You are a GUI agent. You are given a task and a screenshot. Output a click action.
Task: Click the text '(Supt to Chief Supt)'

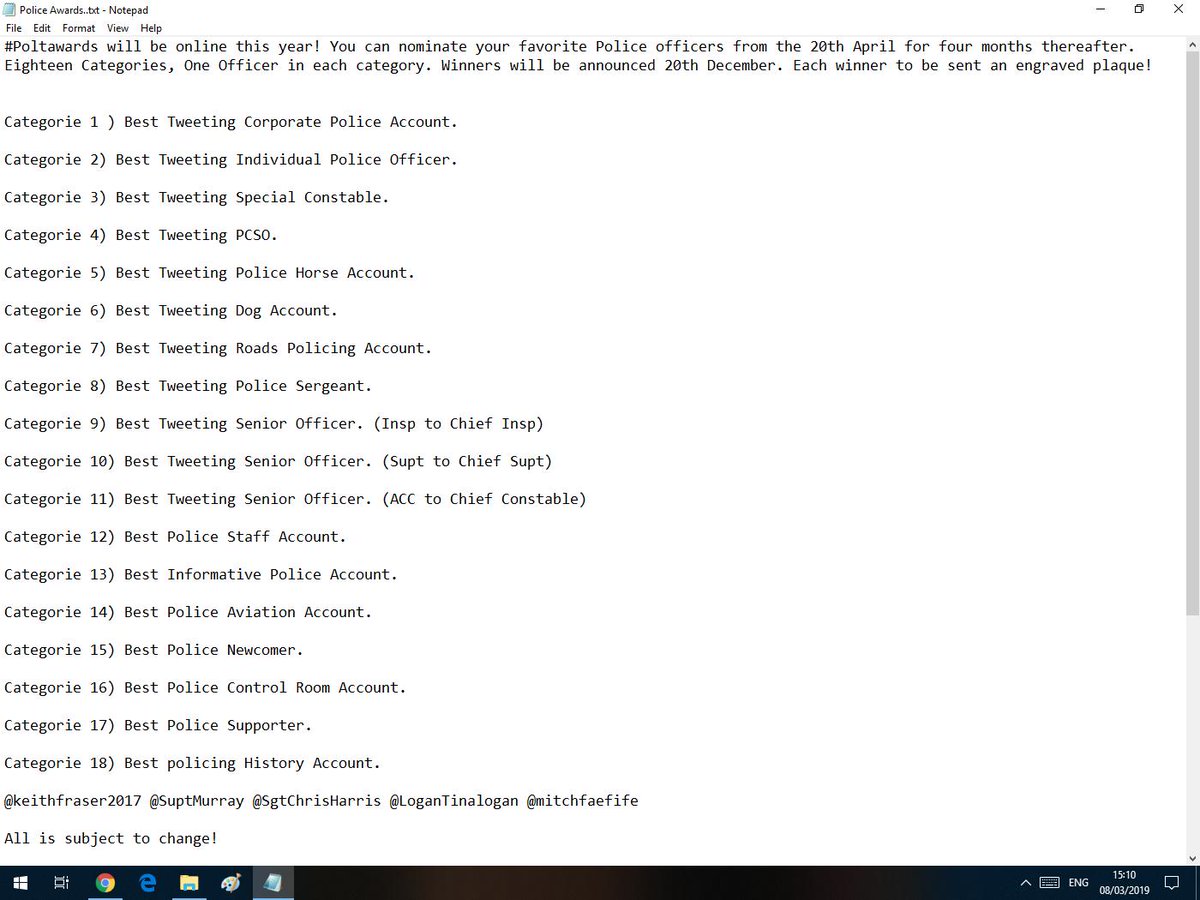(466, 462)
